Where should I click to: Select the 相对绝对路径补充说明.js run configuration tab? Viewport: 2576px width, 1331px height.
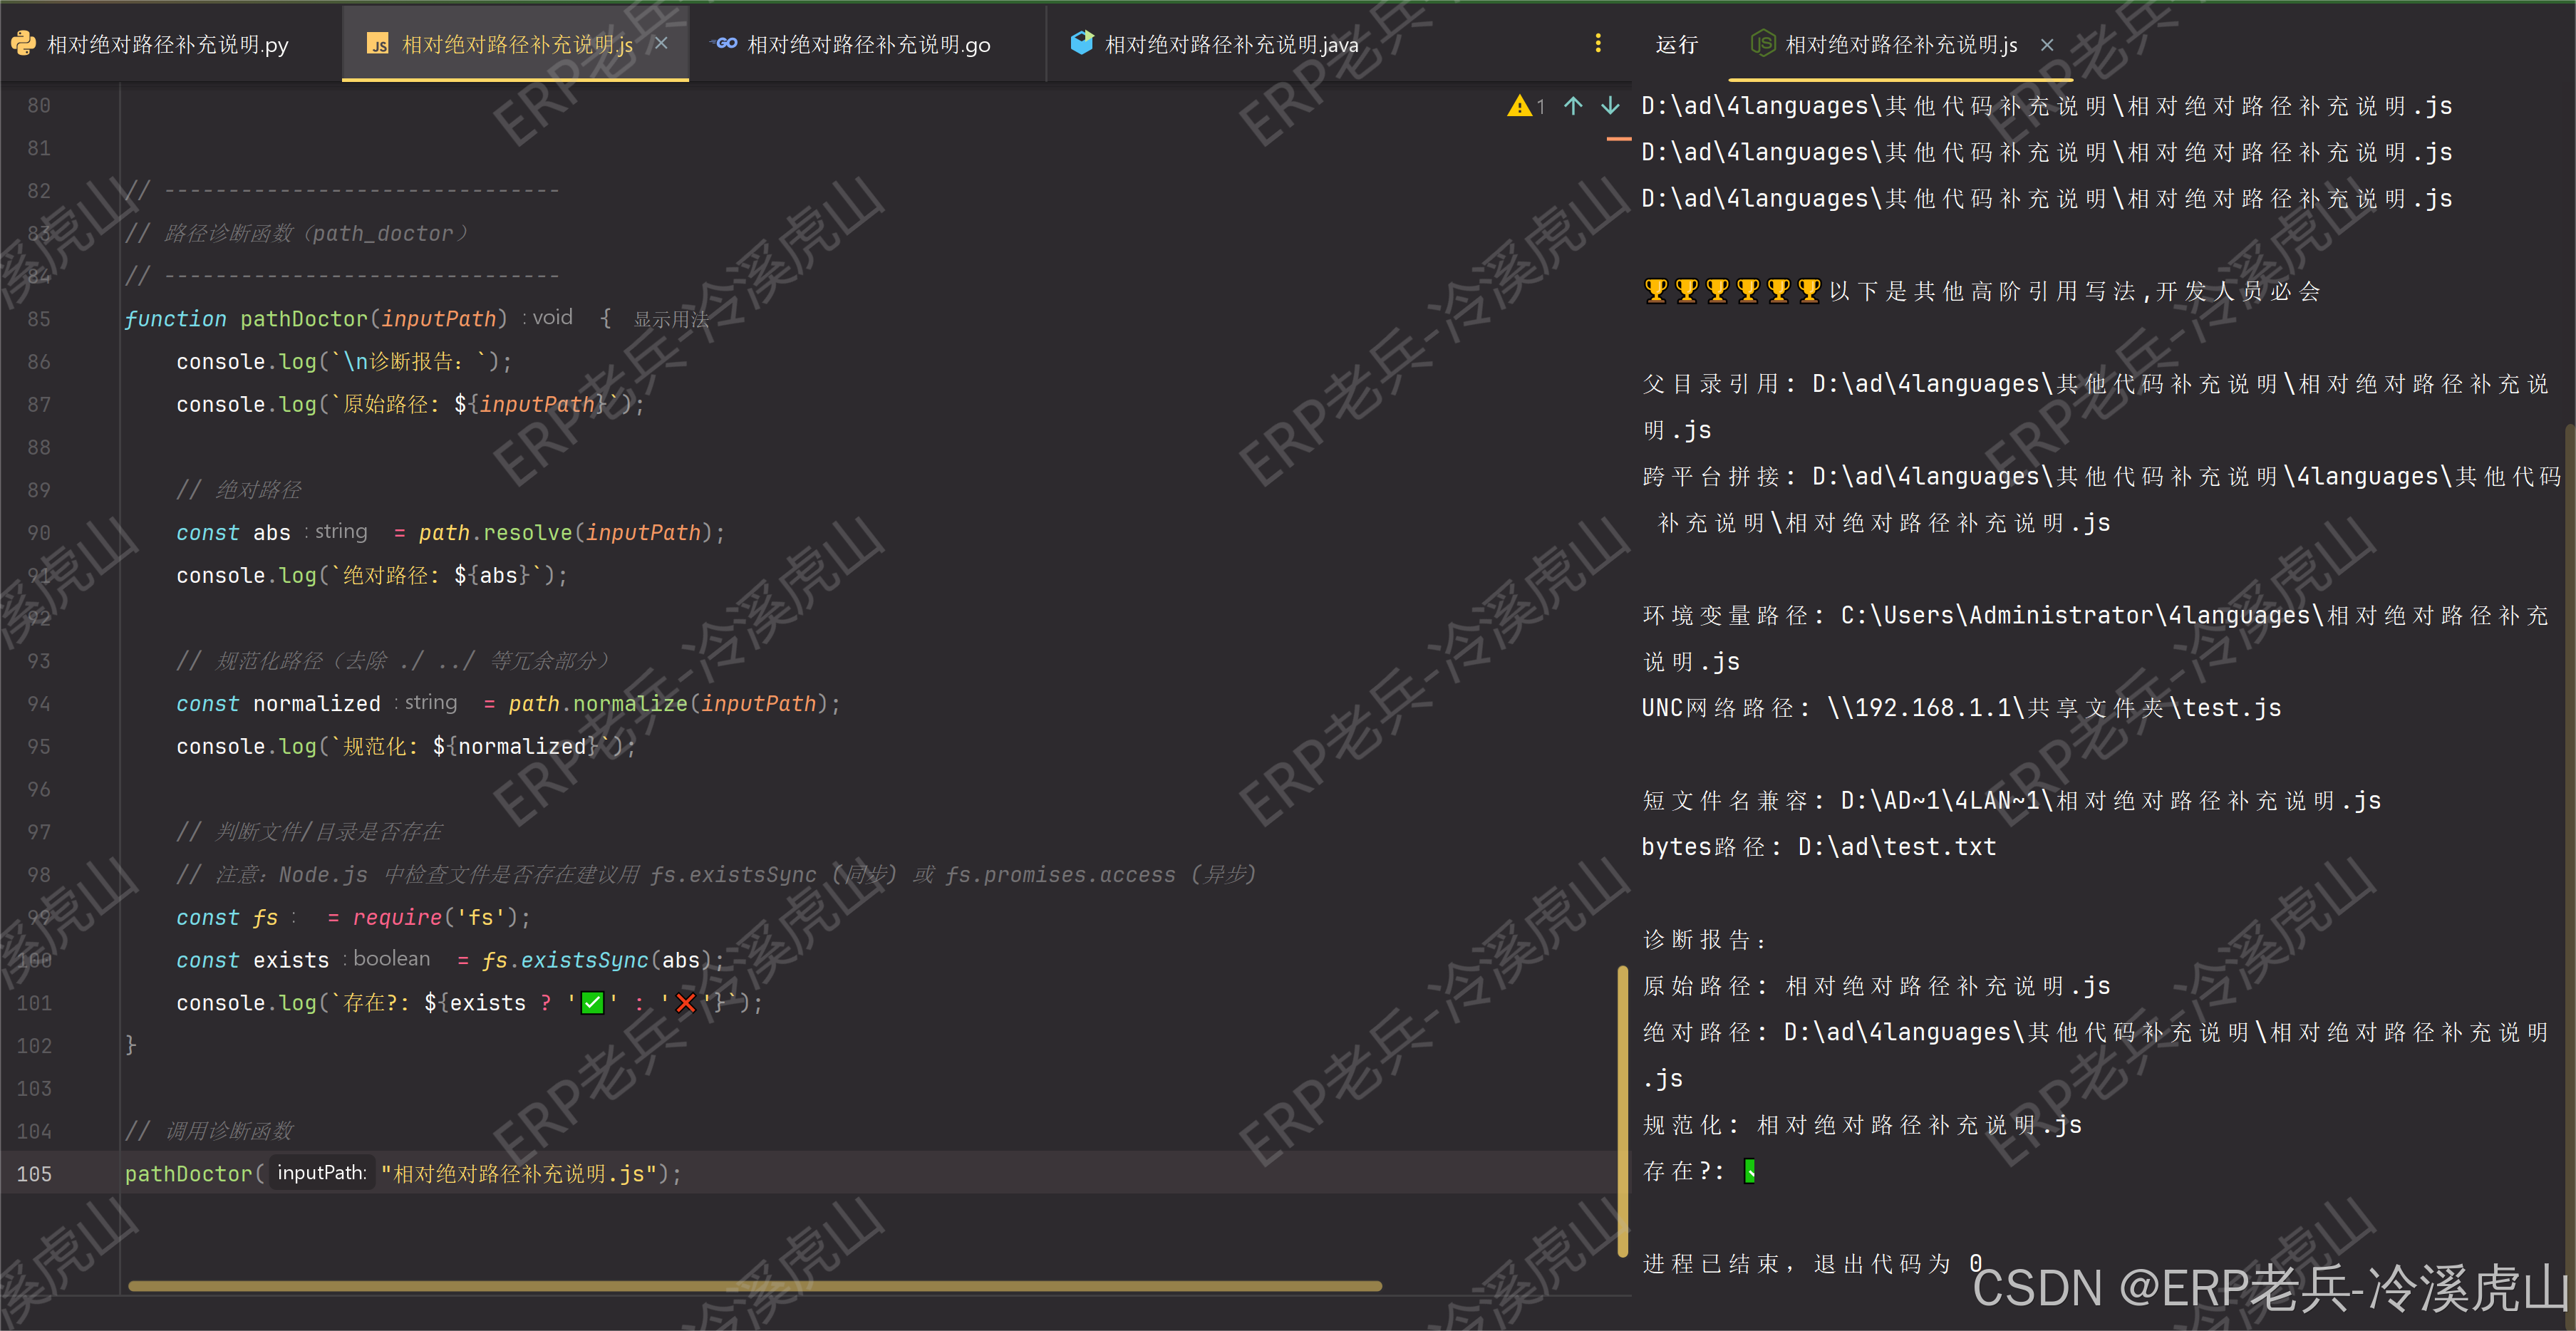[1901, 44]
